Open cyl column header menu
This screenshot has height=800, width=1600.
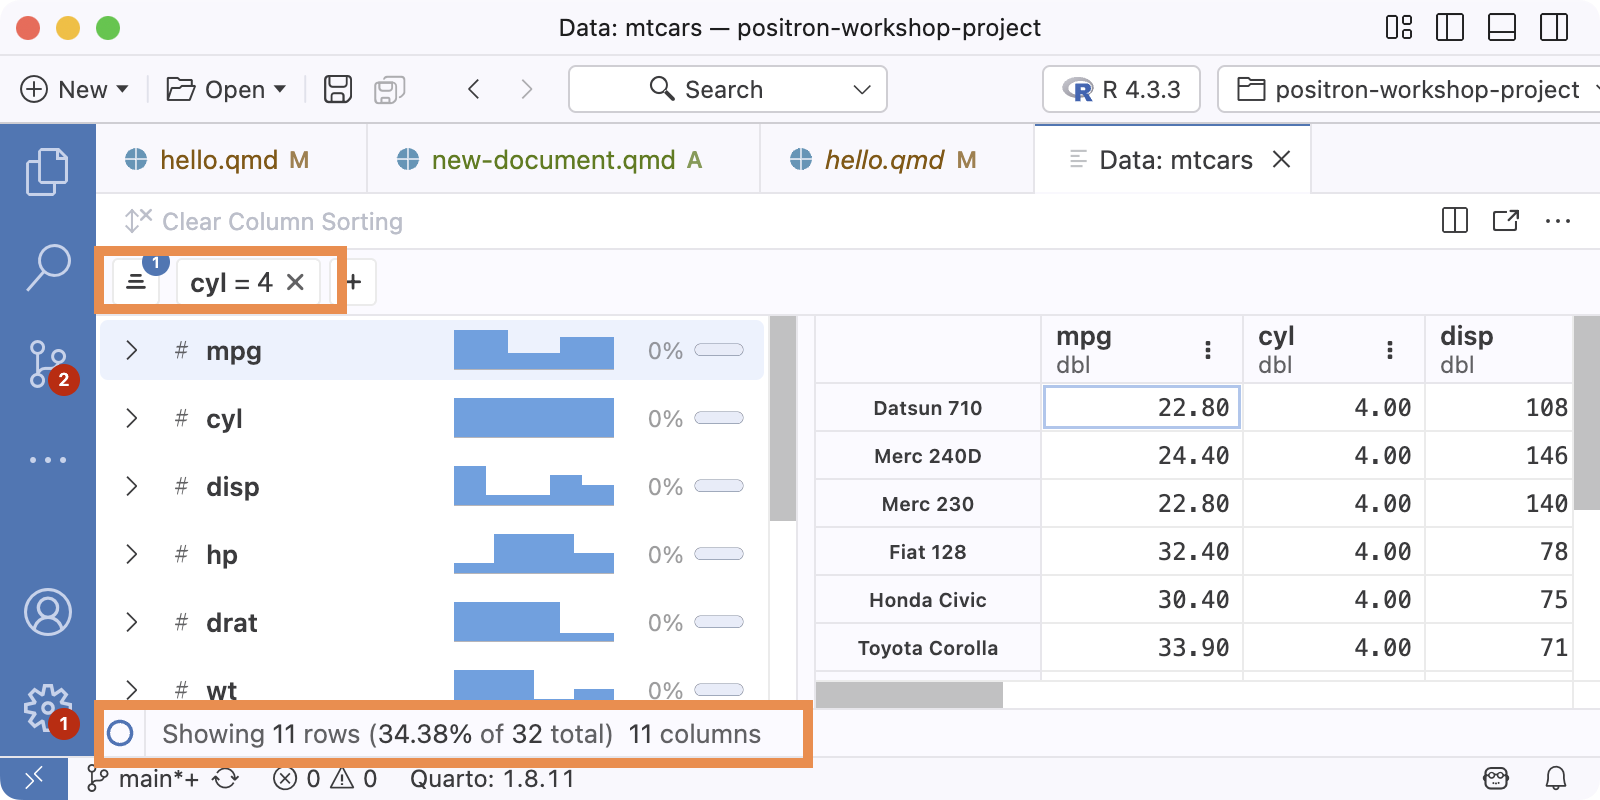coord(1390,349)
